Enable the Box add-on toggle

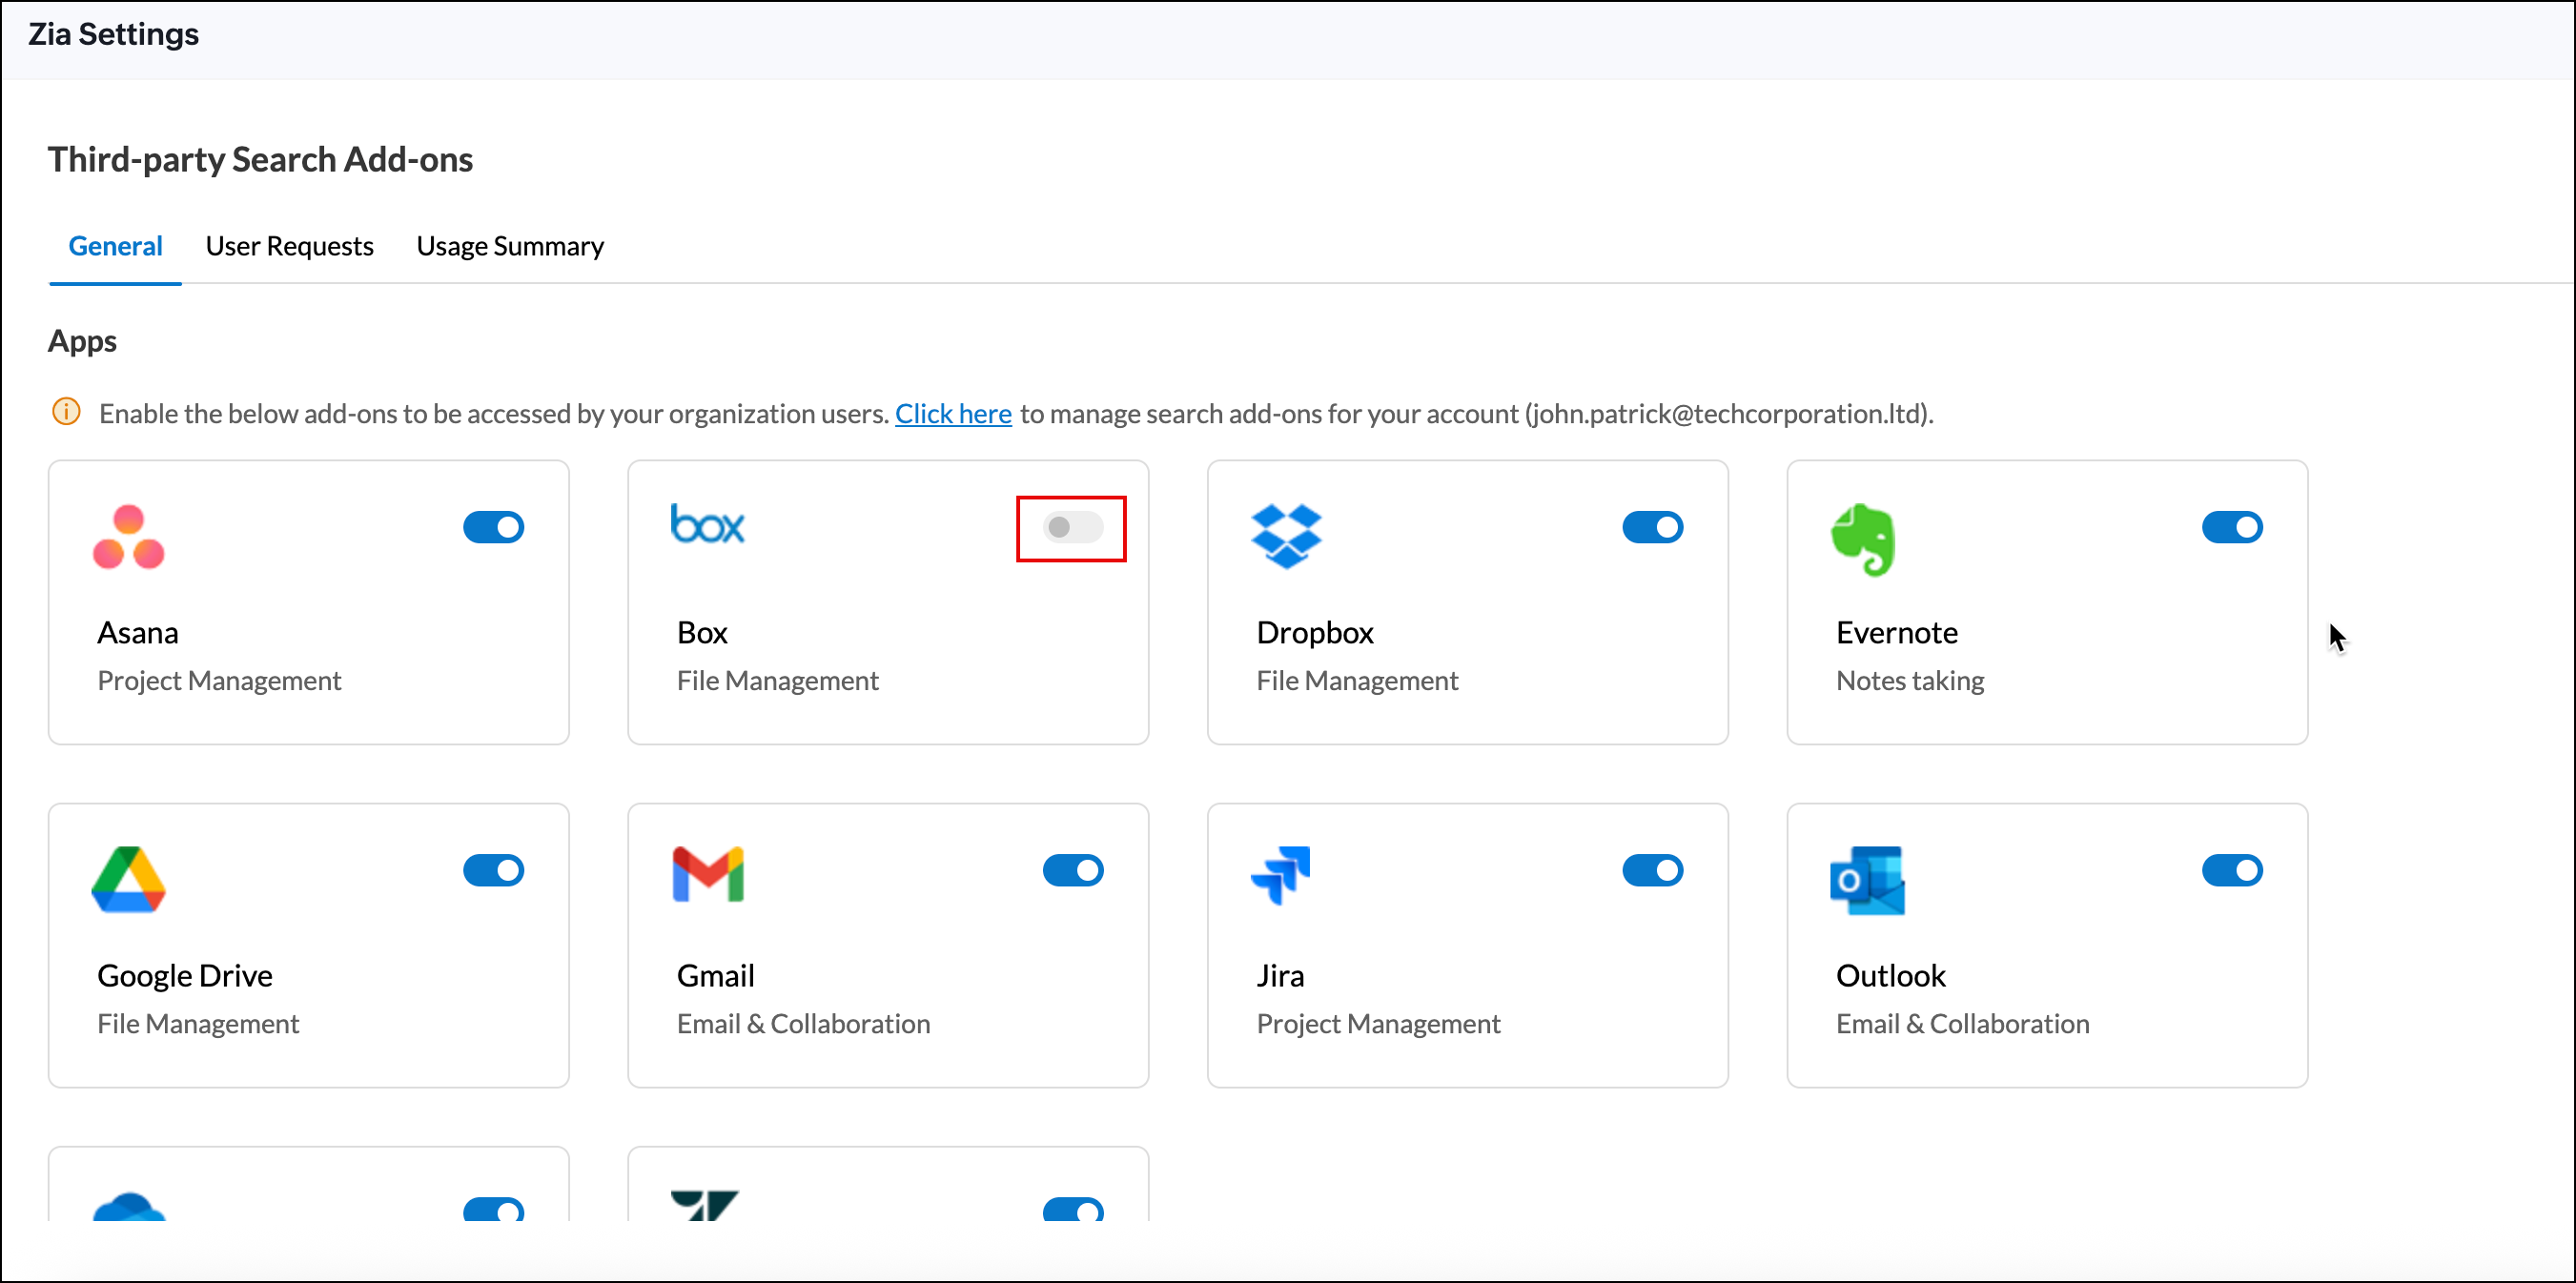coord(1072,527)
